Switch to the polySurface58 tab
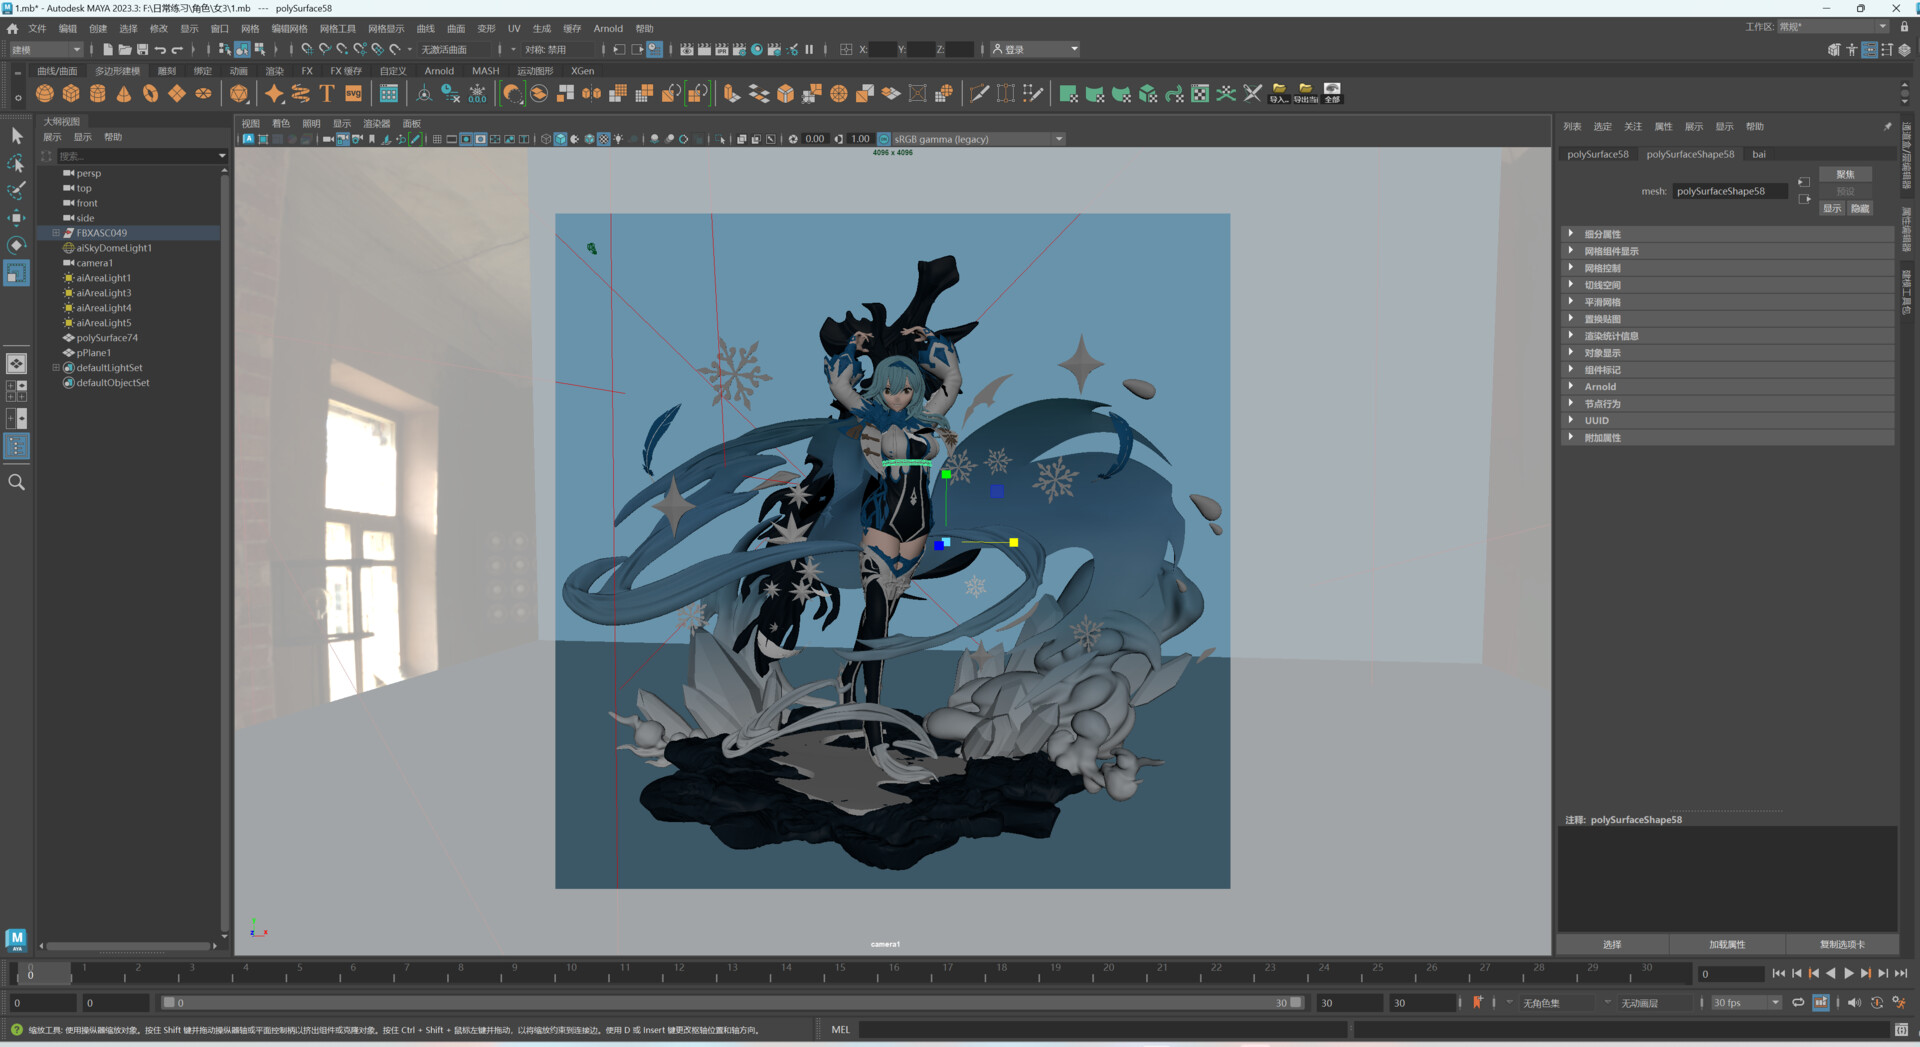The width and height of the screenshot is (1920, 1047). [x=1598, y=154]
